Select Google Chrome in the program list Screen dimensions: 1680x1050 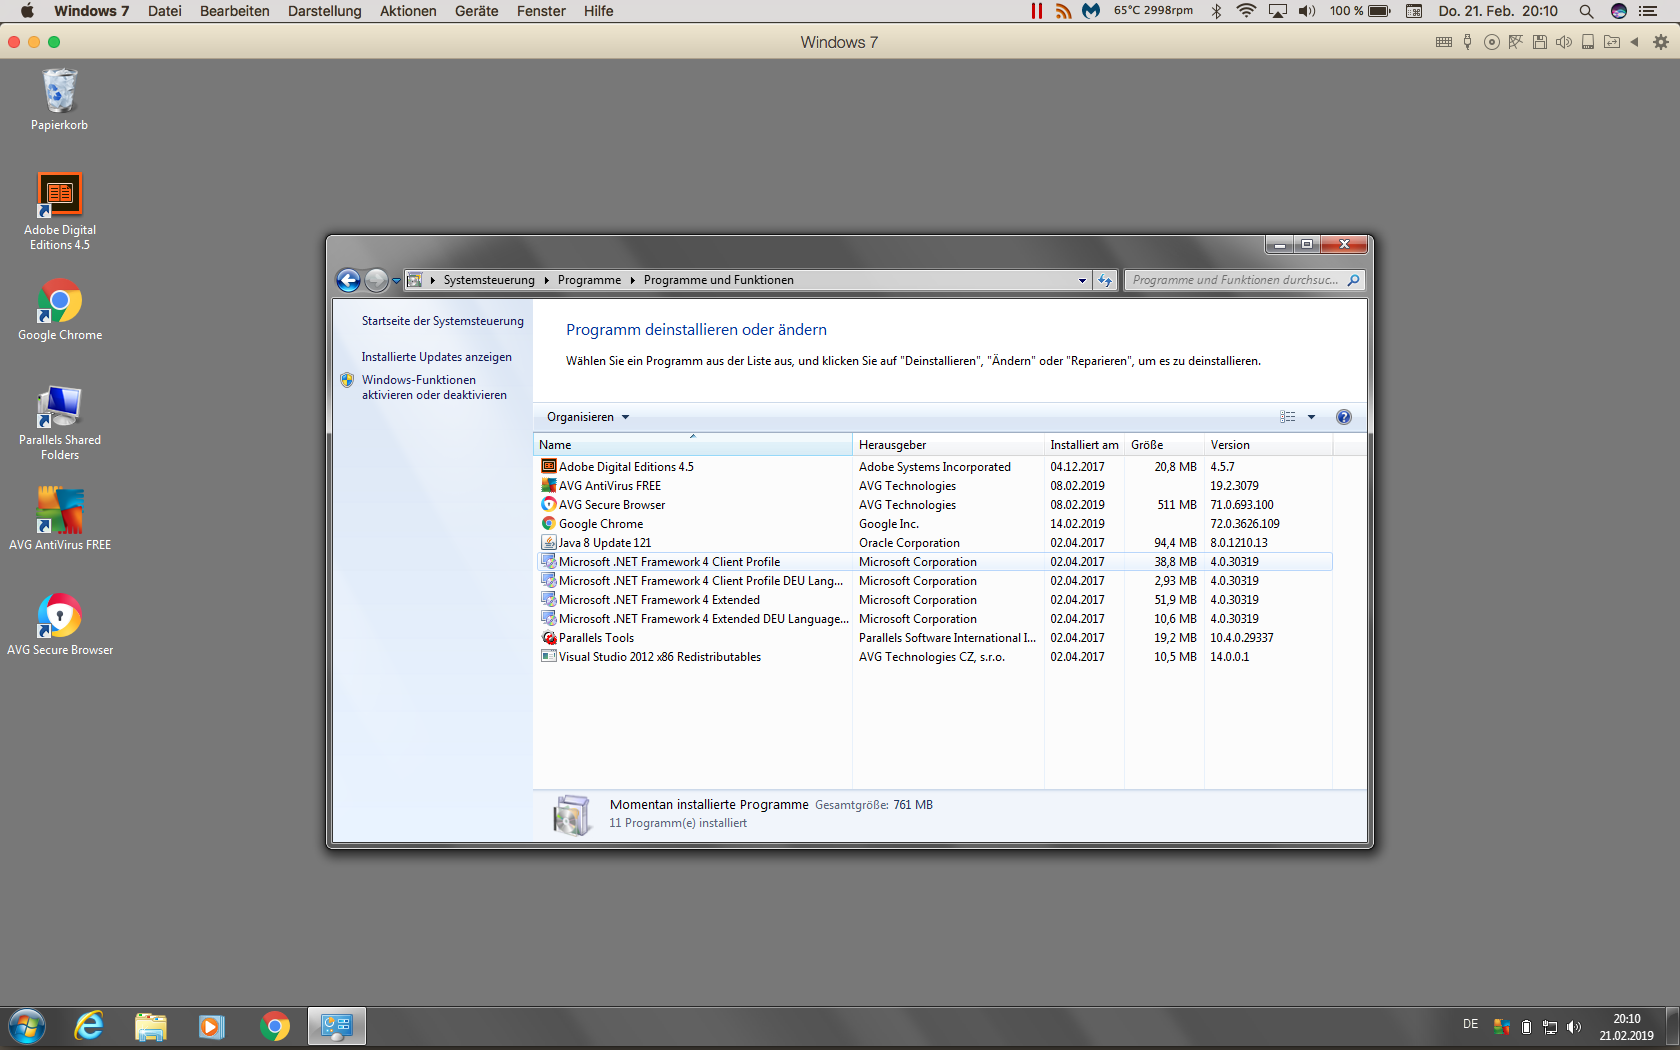pos(934,524)
